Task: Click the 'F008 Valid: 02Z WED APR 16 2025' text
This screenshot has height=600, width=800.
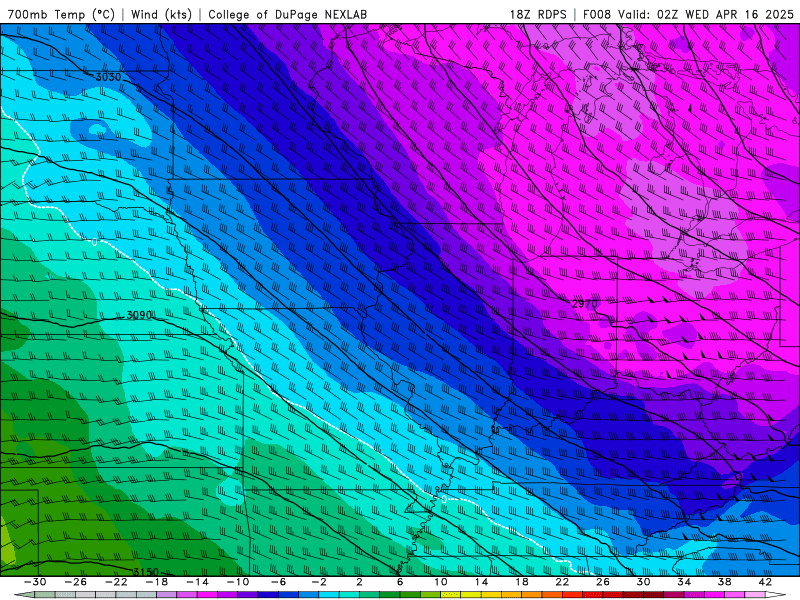Action: [688, 14]
